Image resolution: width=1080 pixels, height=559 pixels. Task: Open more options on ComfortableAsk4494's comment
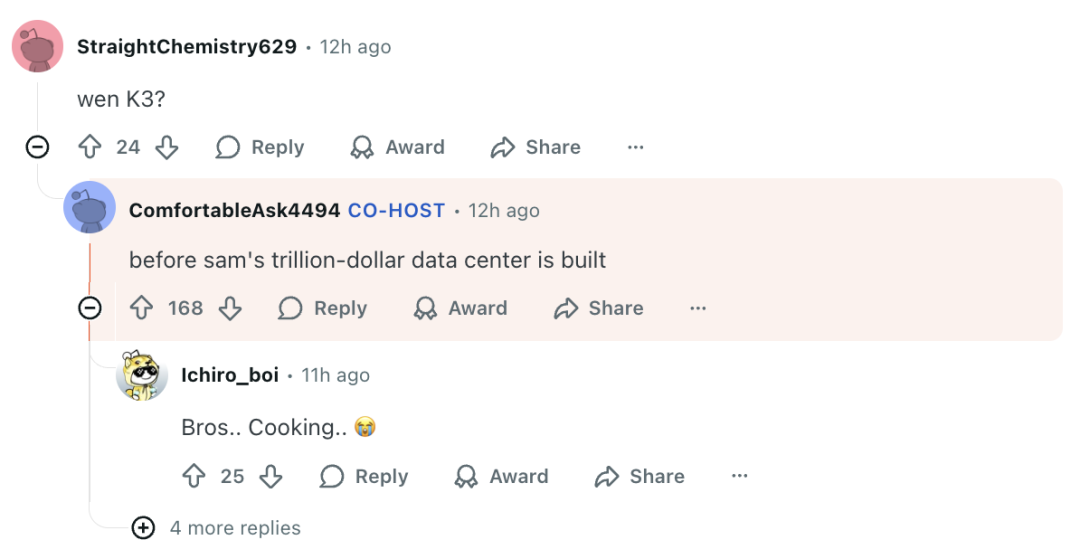tap(698, 308)
